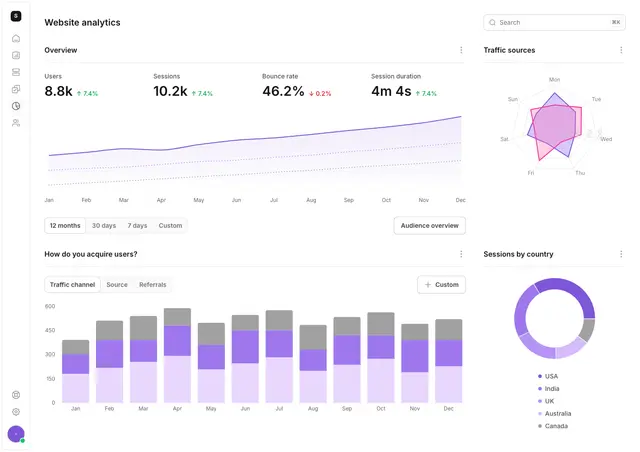Open the support lifebuoy icon
This screenshot has width=640, height=452.
pos(16,395)
